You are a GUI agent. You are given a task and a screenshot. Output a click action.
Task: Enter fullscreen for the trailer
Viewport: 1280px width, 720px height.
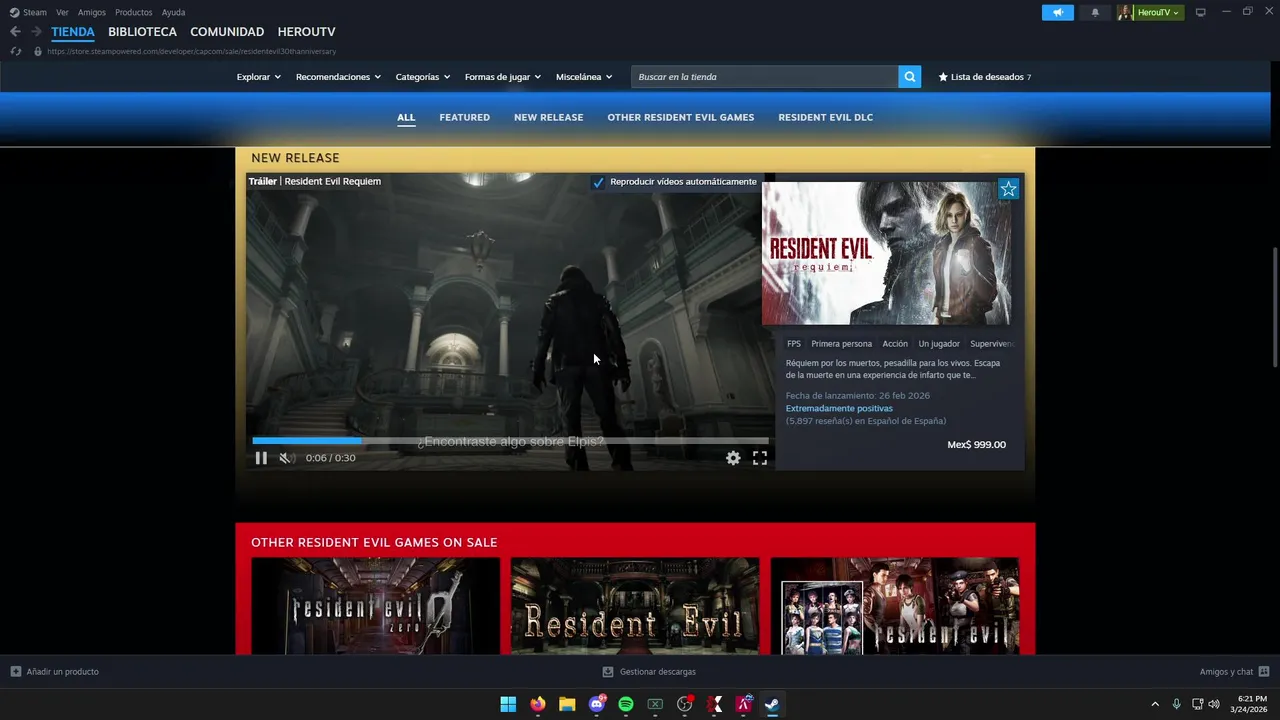[x=760, y=458]
